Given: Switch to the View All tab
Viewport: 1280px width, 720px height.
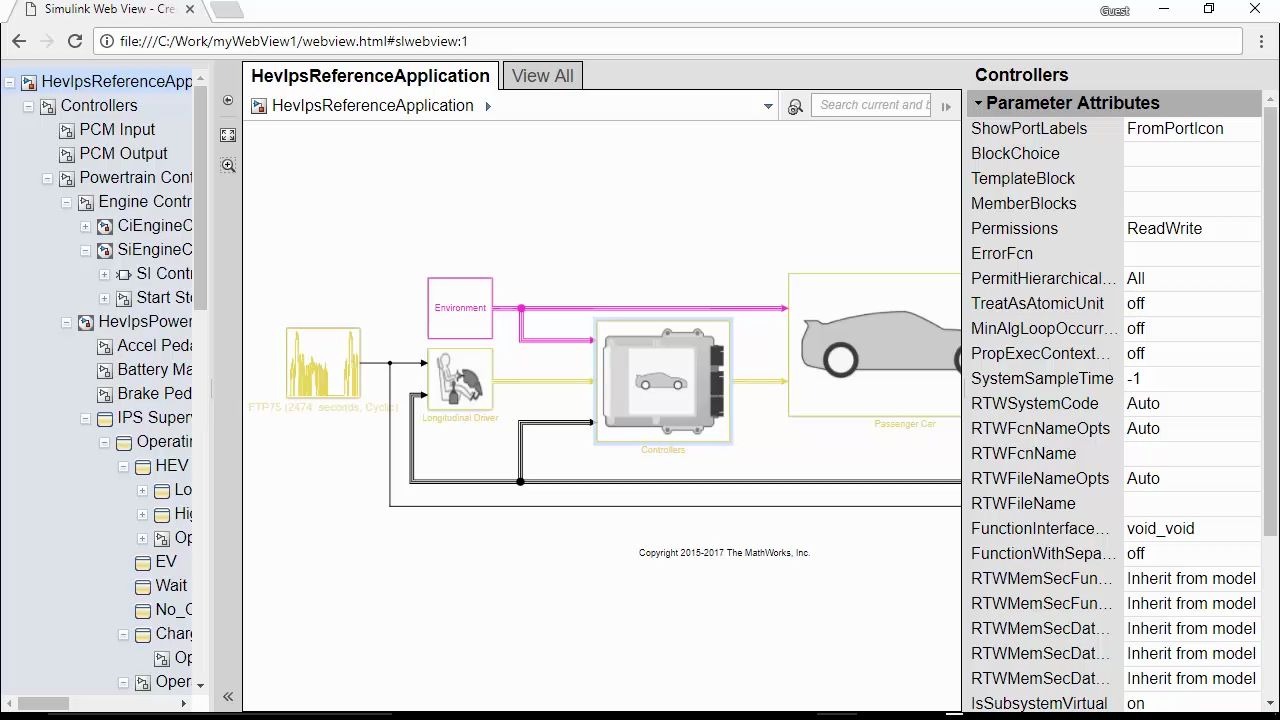Looking at the screenshot, I should pos(543,76).
